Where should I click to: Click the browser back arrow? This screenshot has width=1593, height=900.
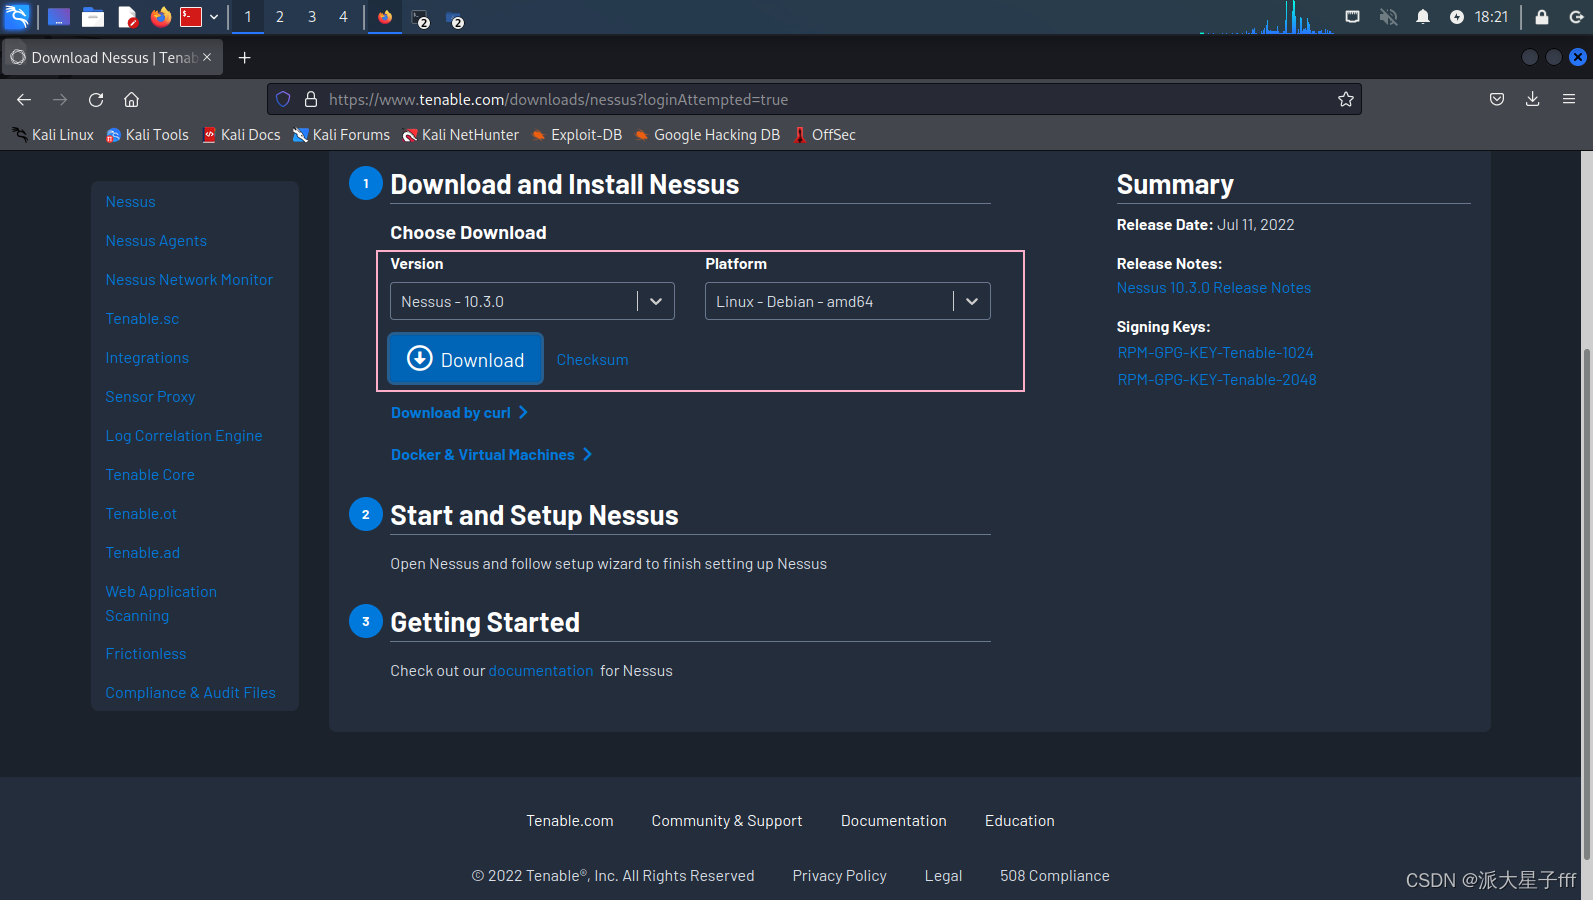[x=24, y=99]
